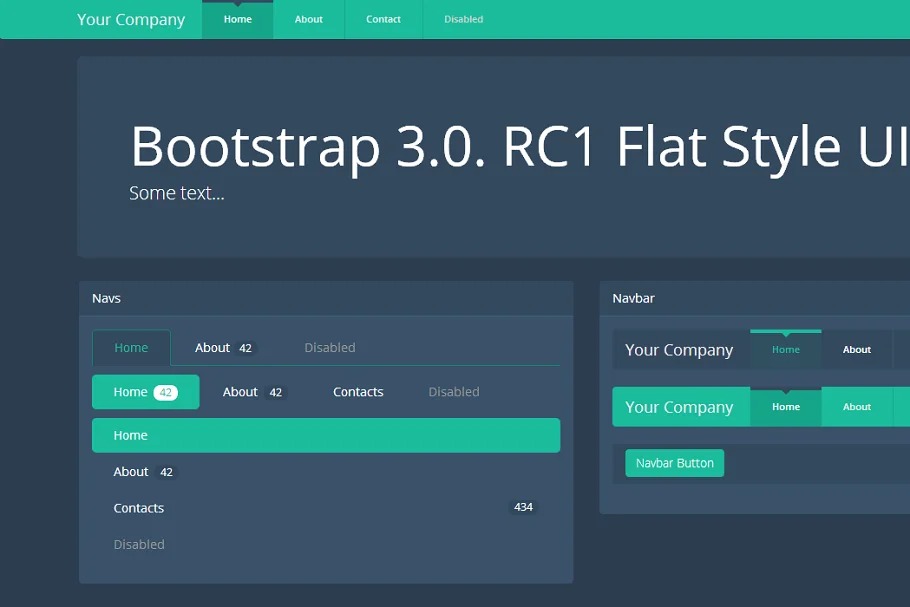Select the green Home pill with 42 badge
This screenshot has width=910, height=607.
(x=145, y=392)
